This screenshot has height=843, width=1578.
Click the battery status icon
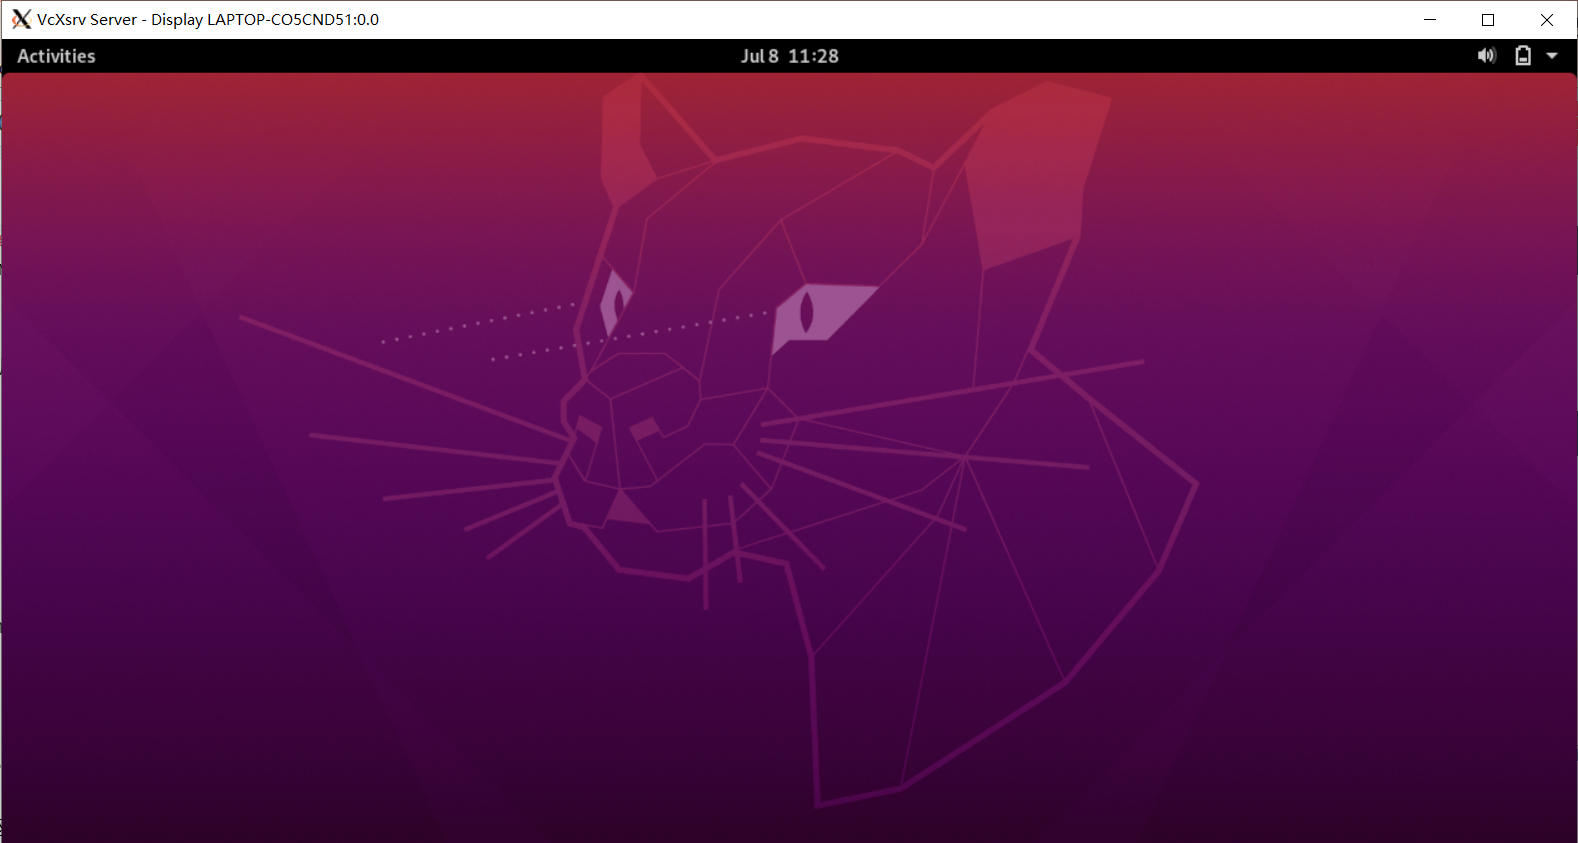pyautogui.click(x=1522, y=56)
